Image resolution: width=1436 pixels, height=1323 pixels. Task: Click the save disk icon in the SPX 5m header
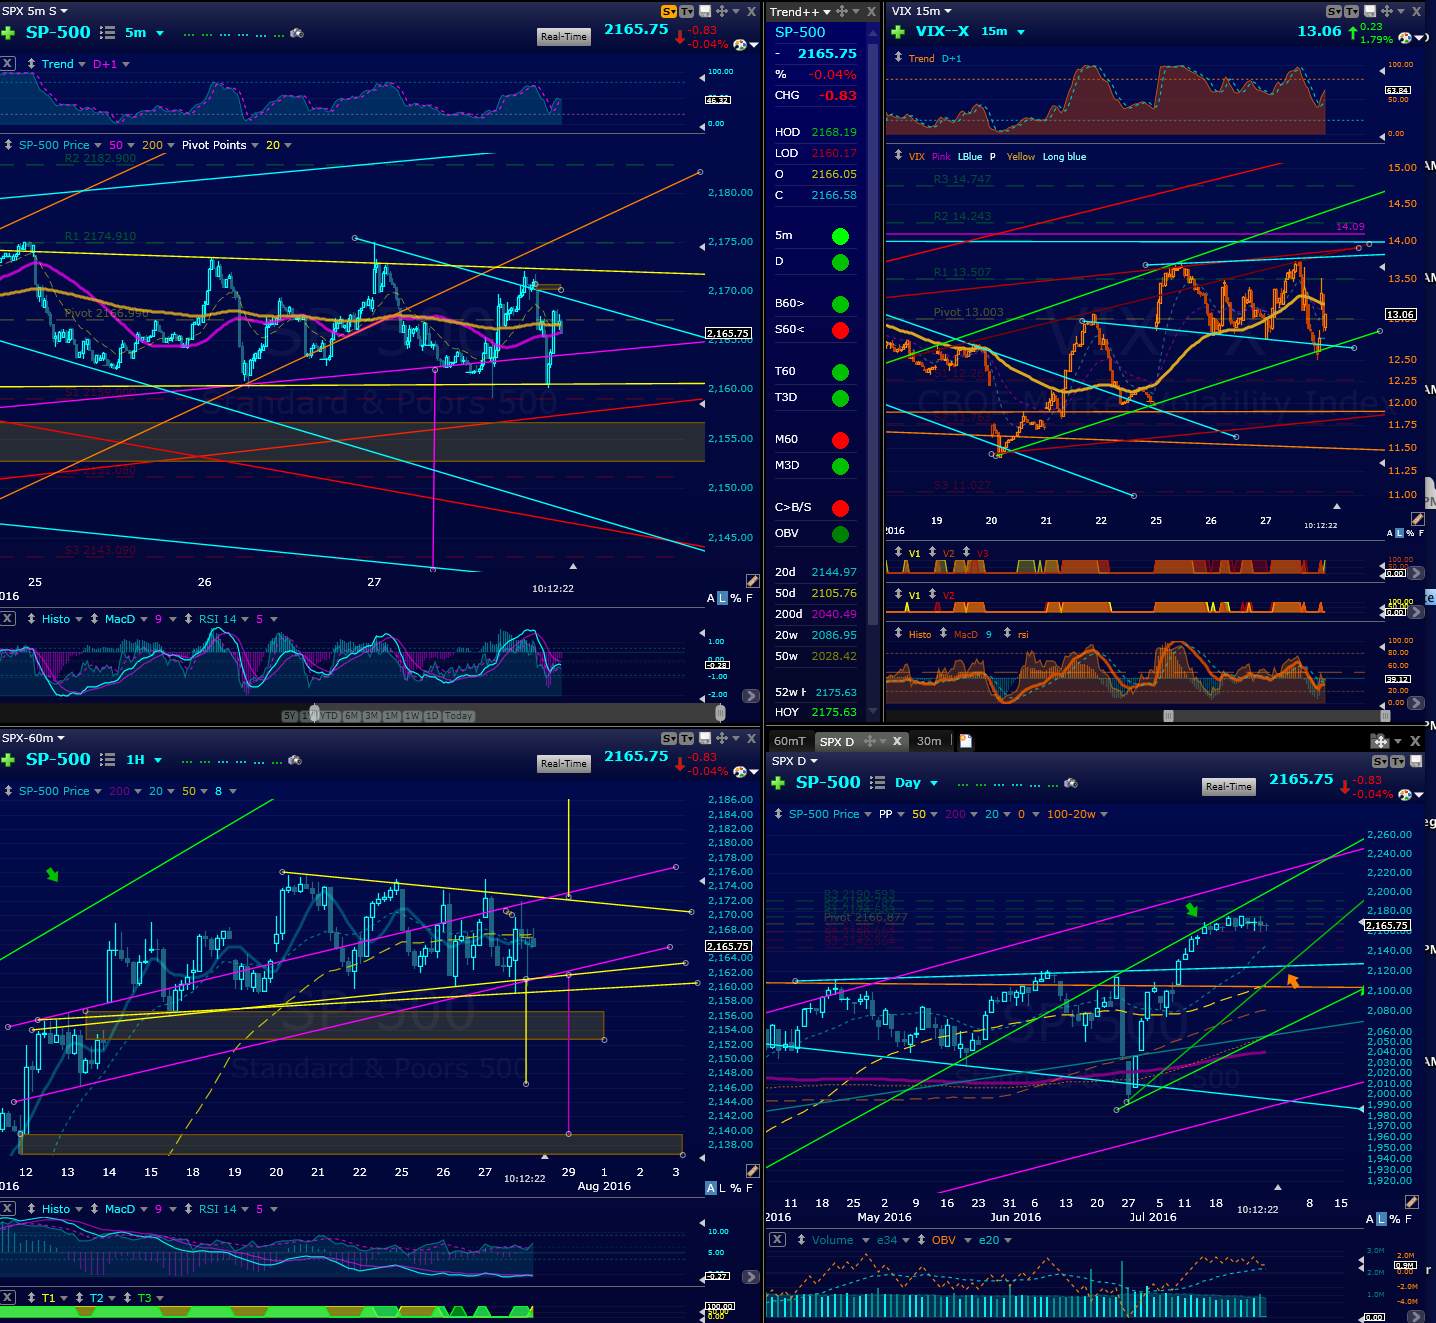[705, 11]
